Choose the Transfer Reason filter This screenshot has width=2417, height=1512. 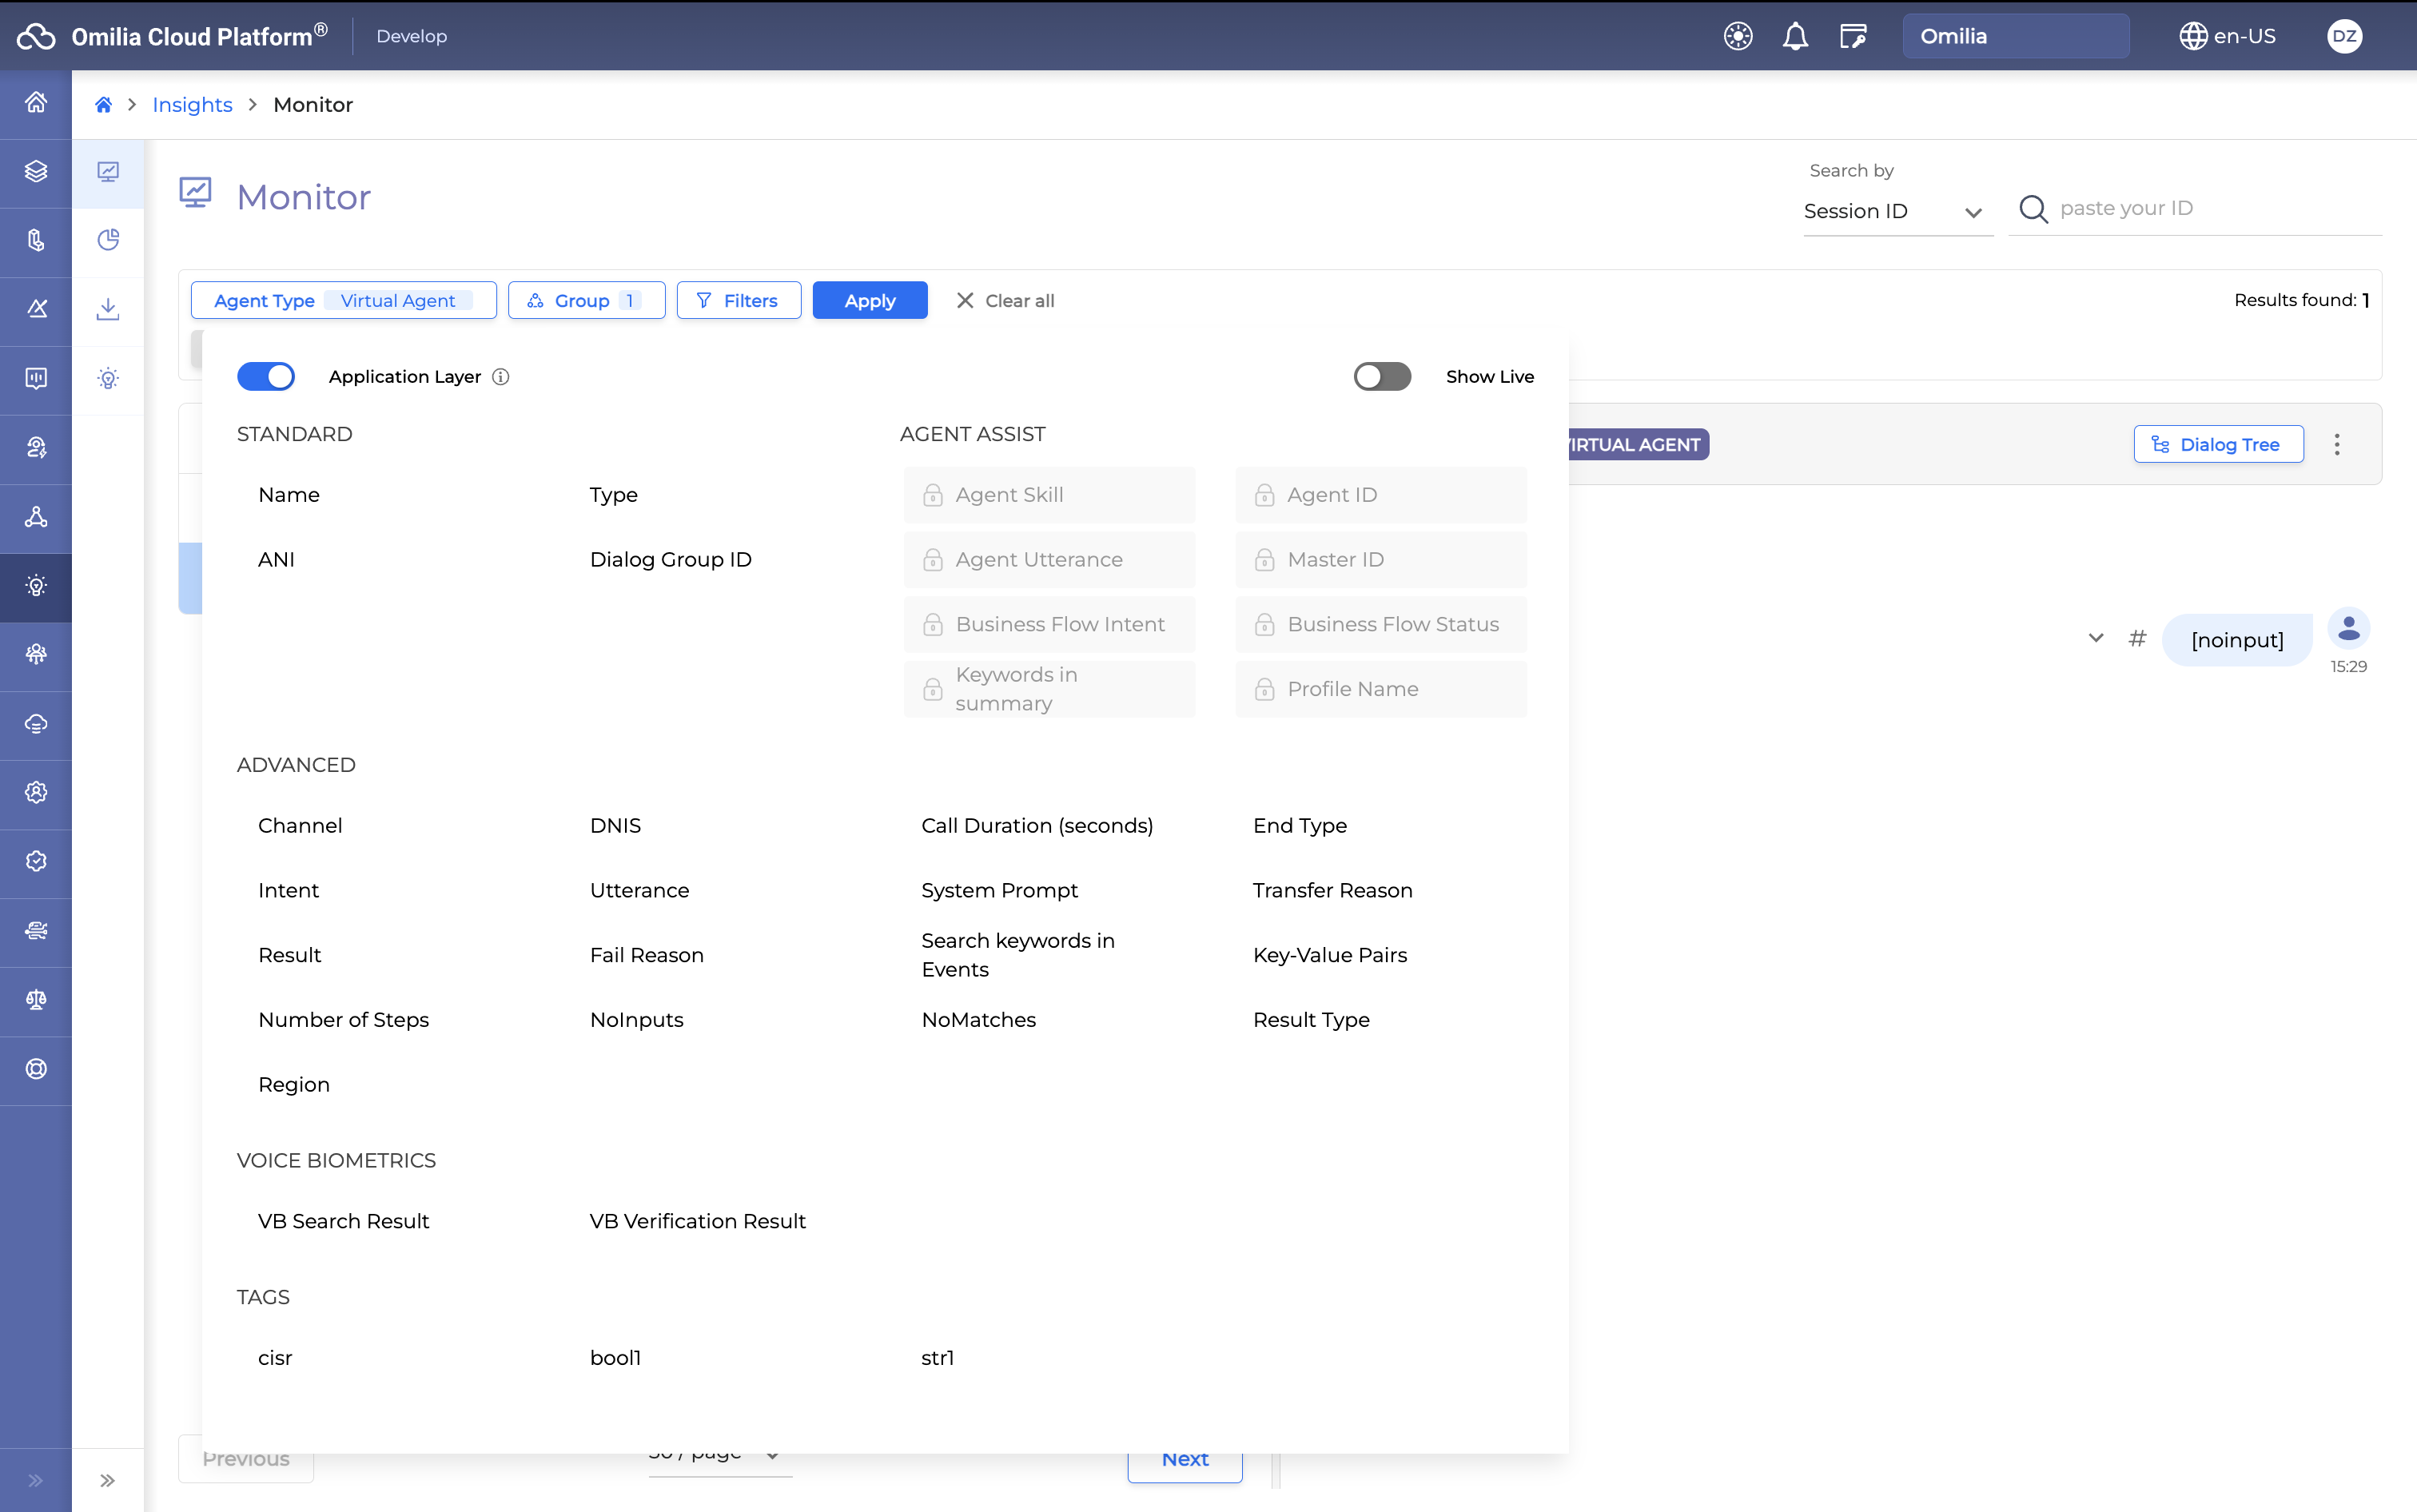pyautogui.click(x=1332, y=891)
